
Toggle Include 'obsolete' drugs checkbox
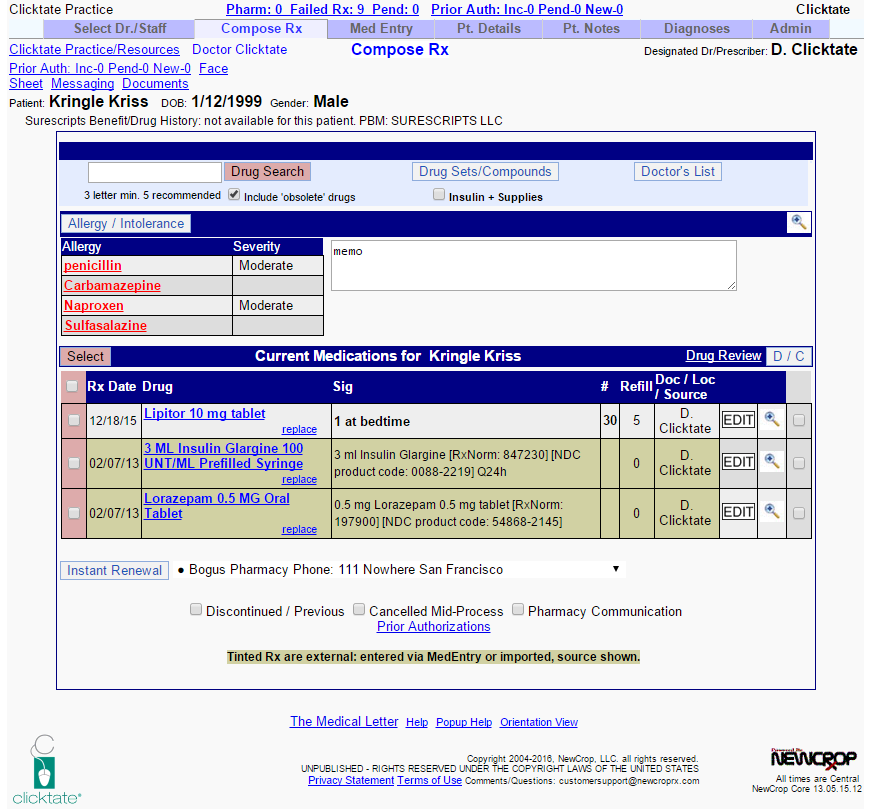click(234, 195)
